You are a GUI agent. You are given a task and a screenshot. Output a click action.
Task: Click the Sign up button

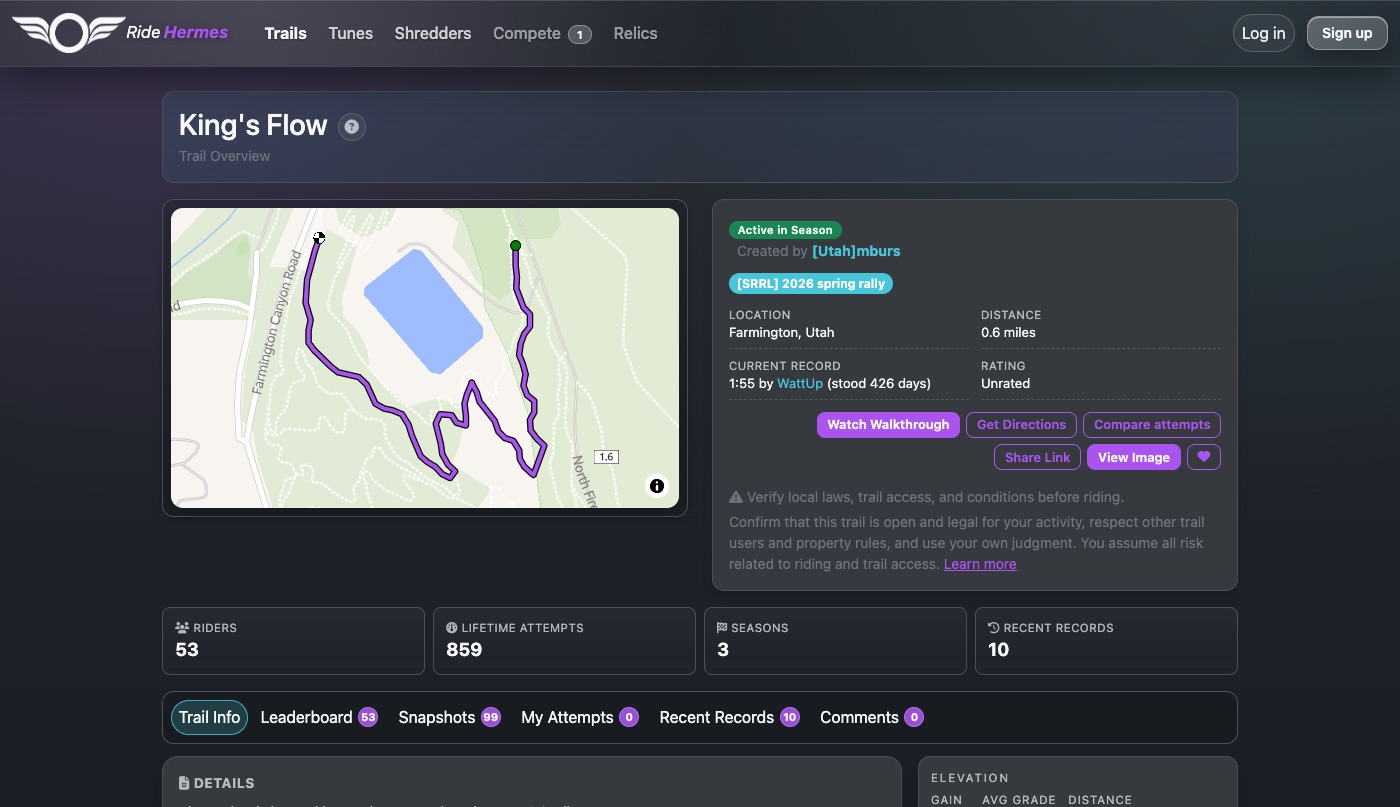tap(1347, 33)
